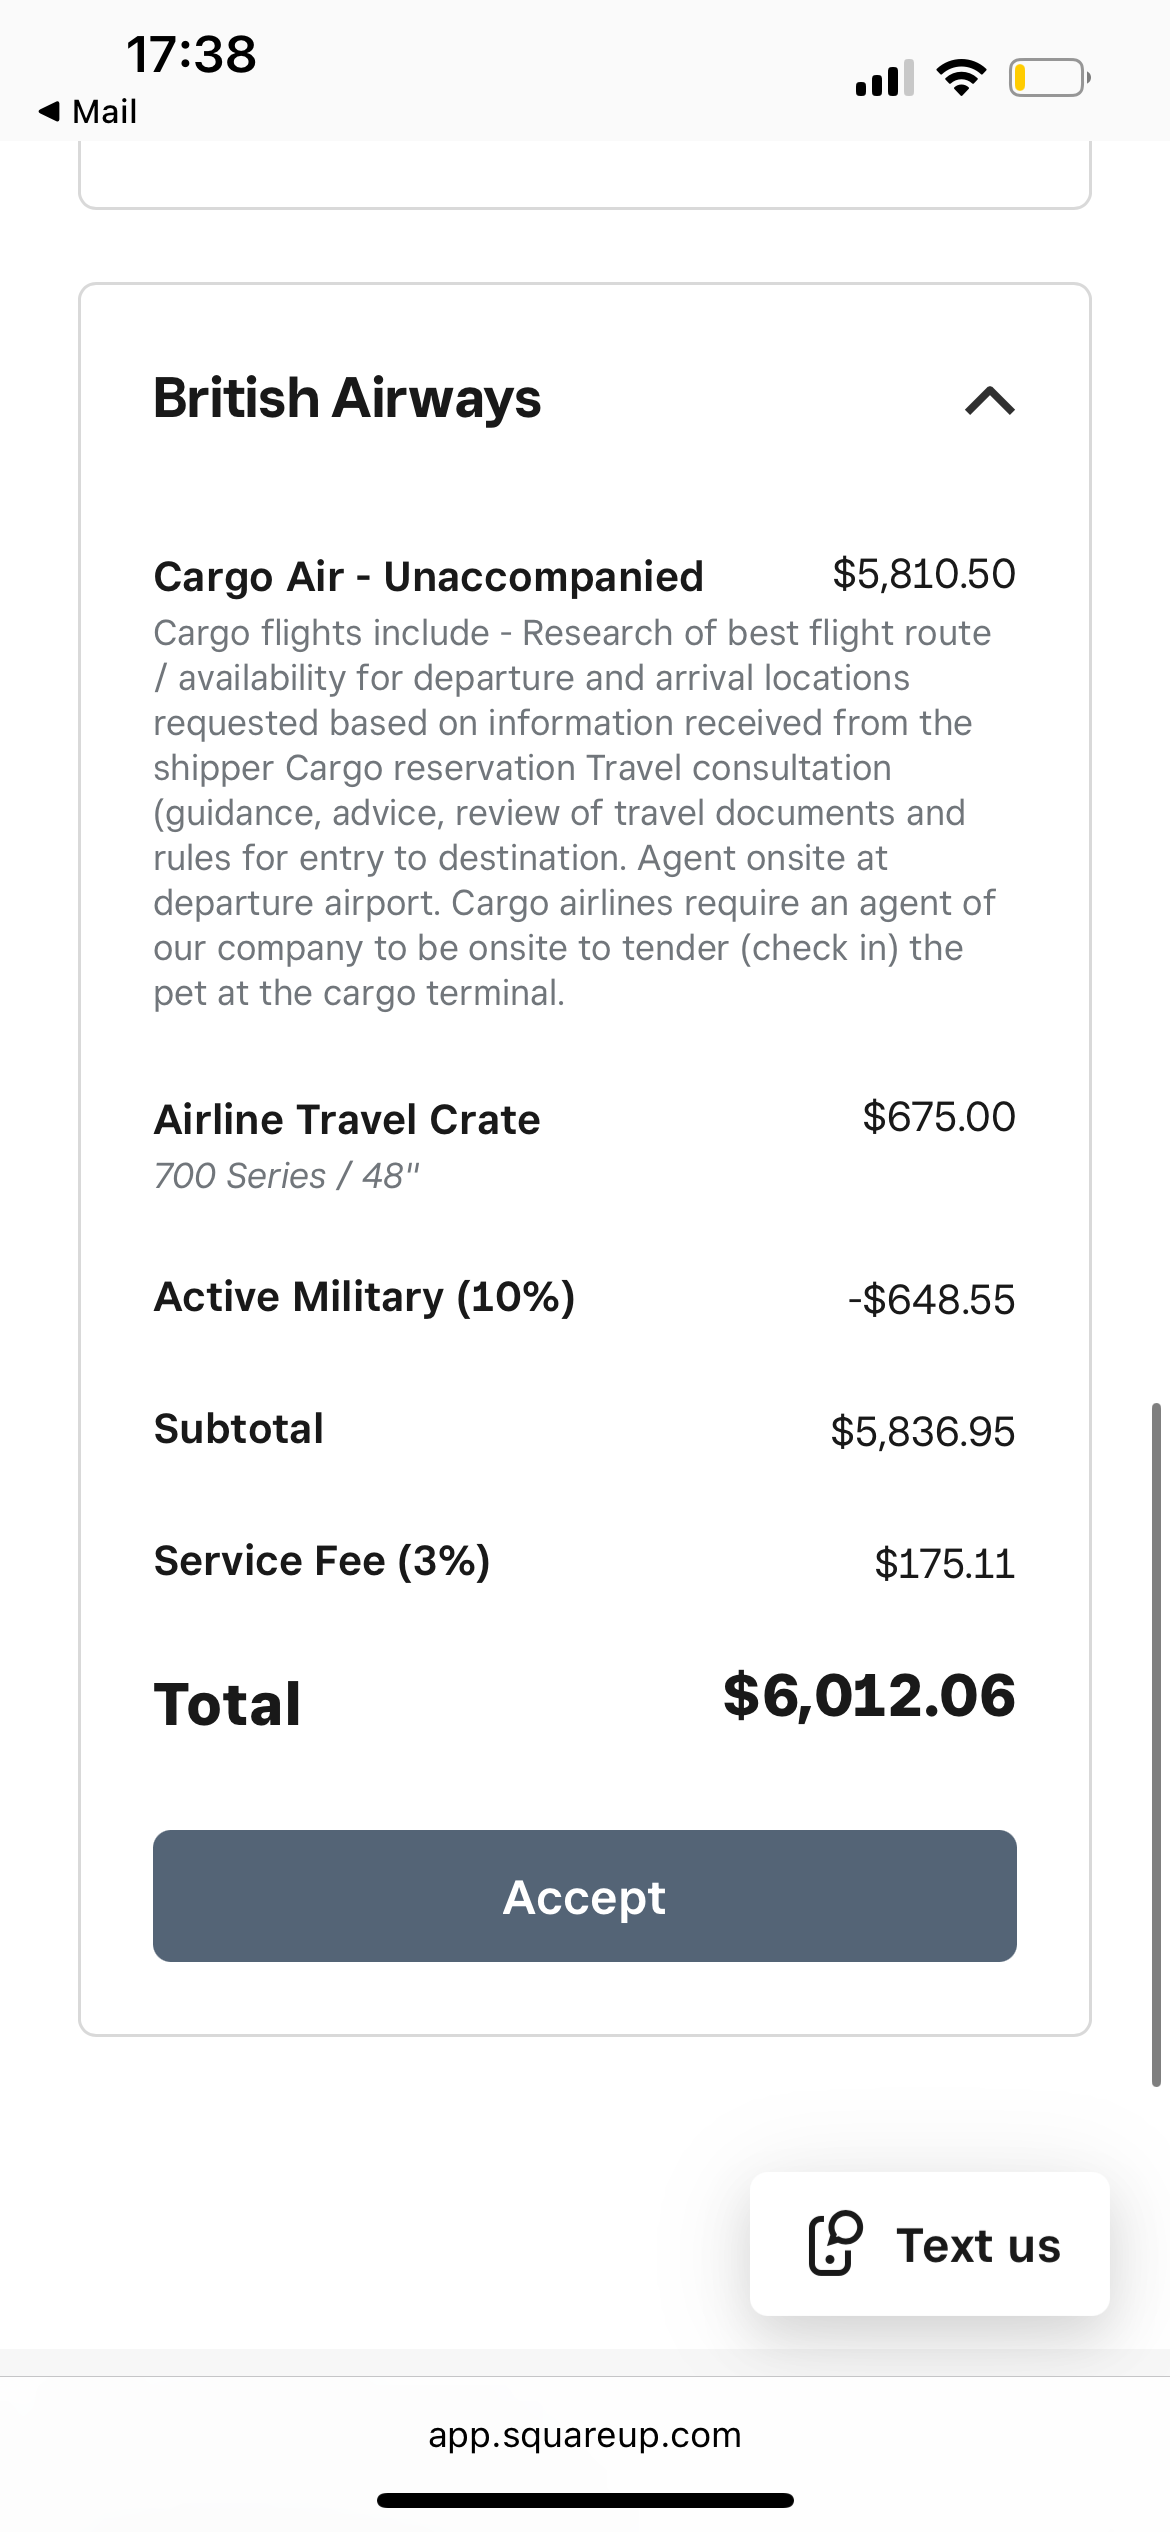This screenshot has width=1170, height=2532.
Task: Go back to Mail app
Action: (103, 111)
